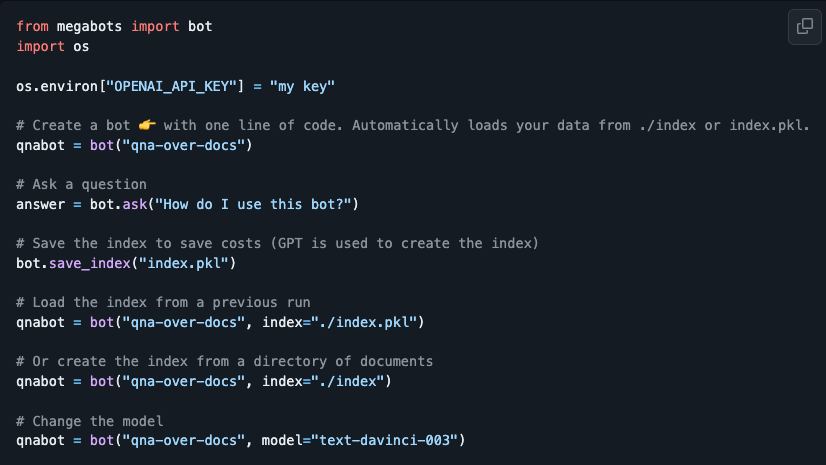Click the pointing hand emoji in comment
Image resolution: width=826 pixels, height=465 pixels.
point(147,125)
